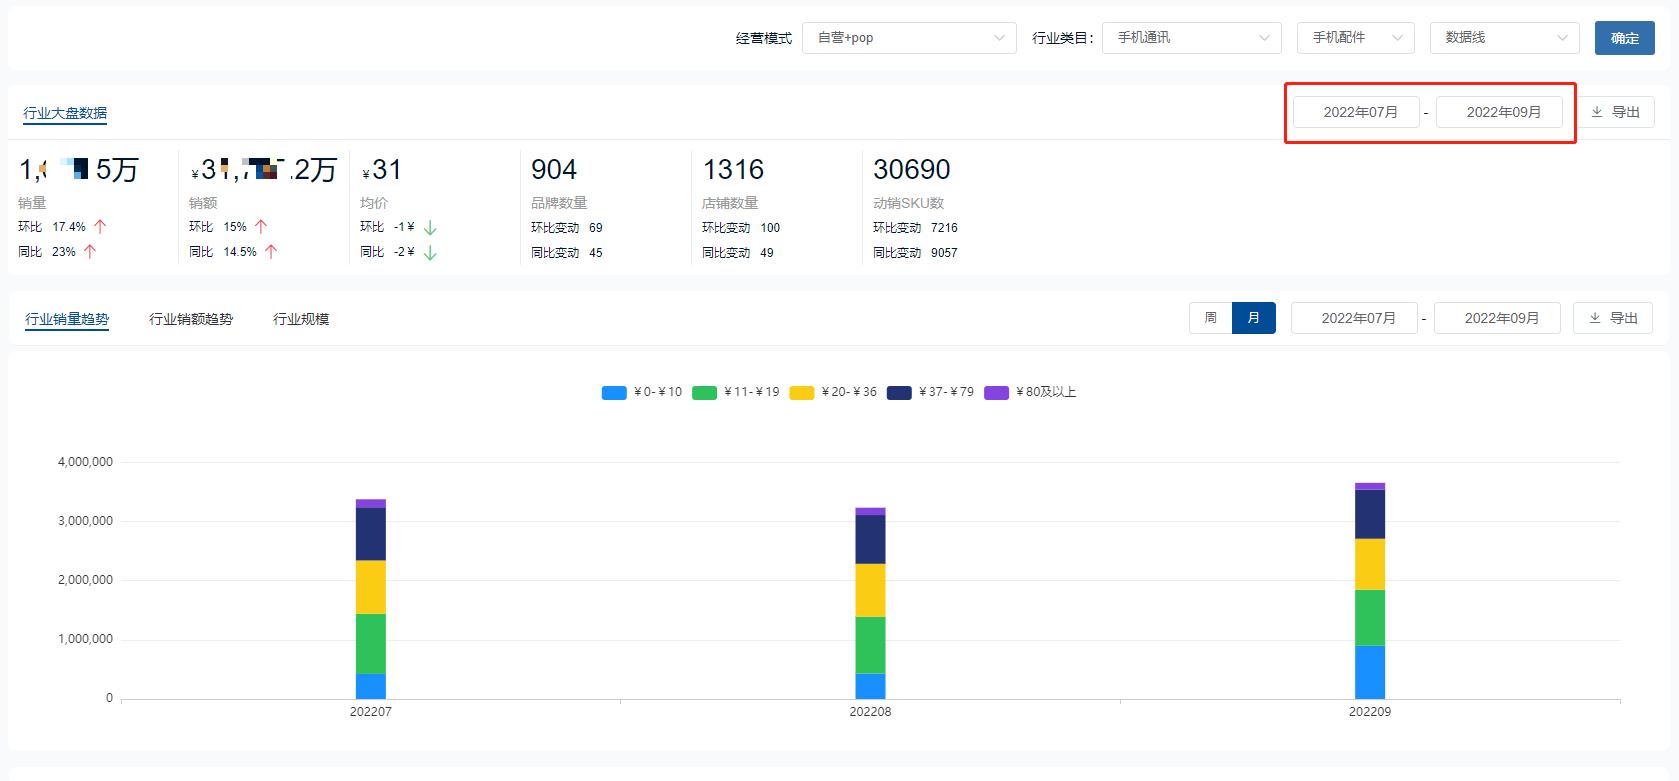Click the download icon in the top 导出 button
The width and height of the screenshot is (1679, 781).
tap(1597, 112)
